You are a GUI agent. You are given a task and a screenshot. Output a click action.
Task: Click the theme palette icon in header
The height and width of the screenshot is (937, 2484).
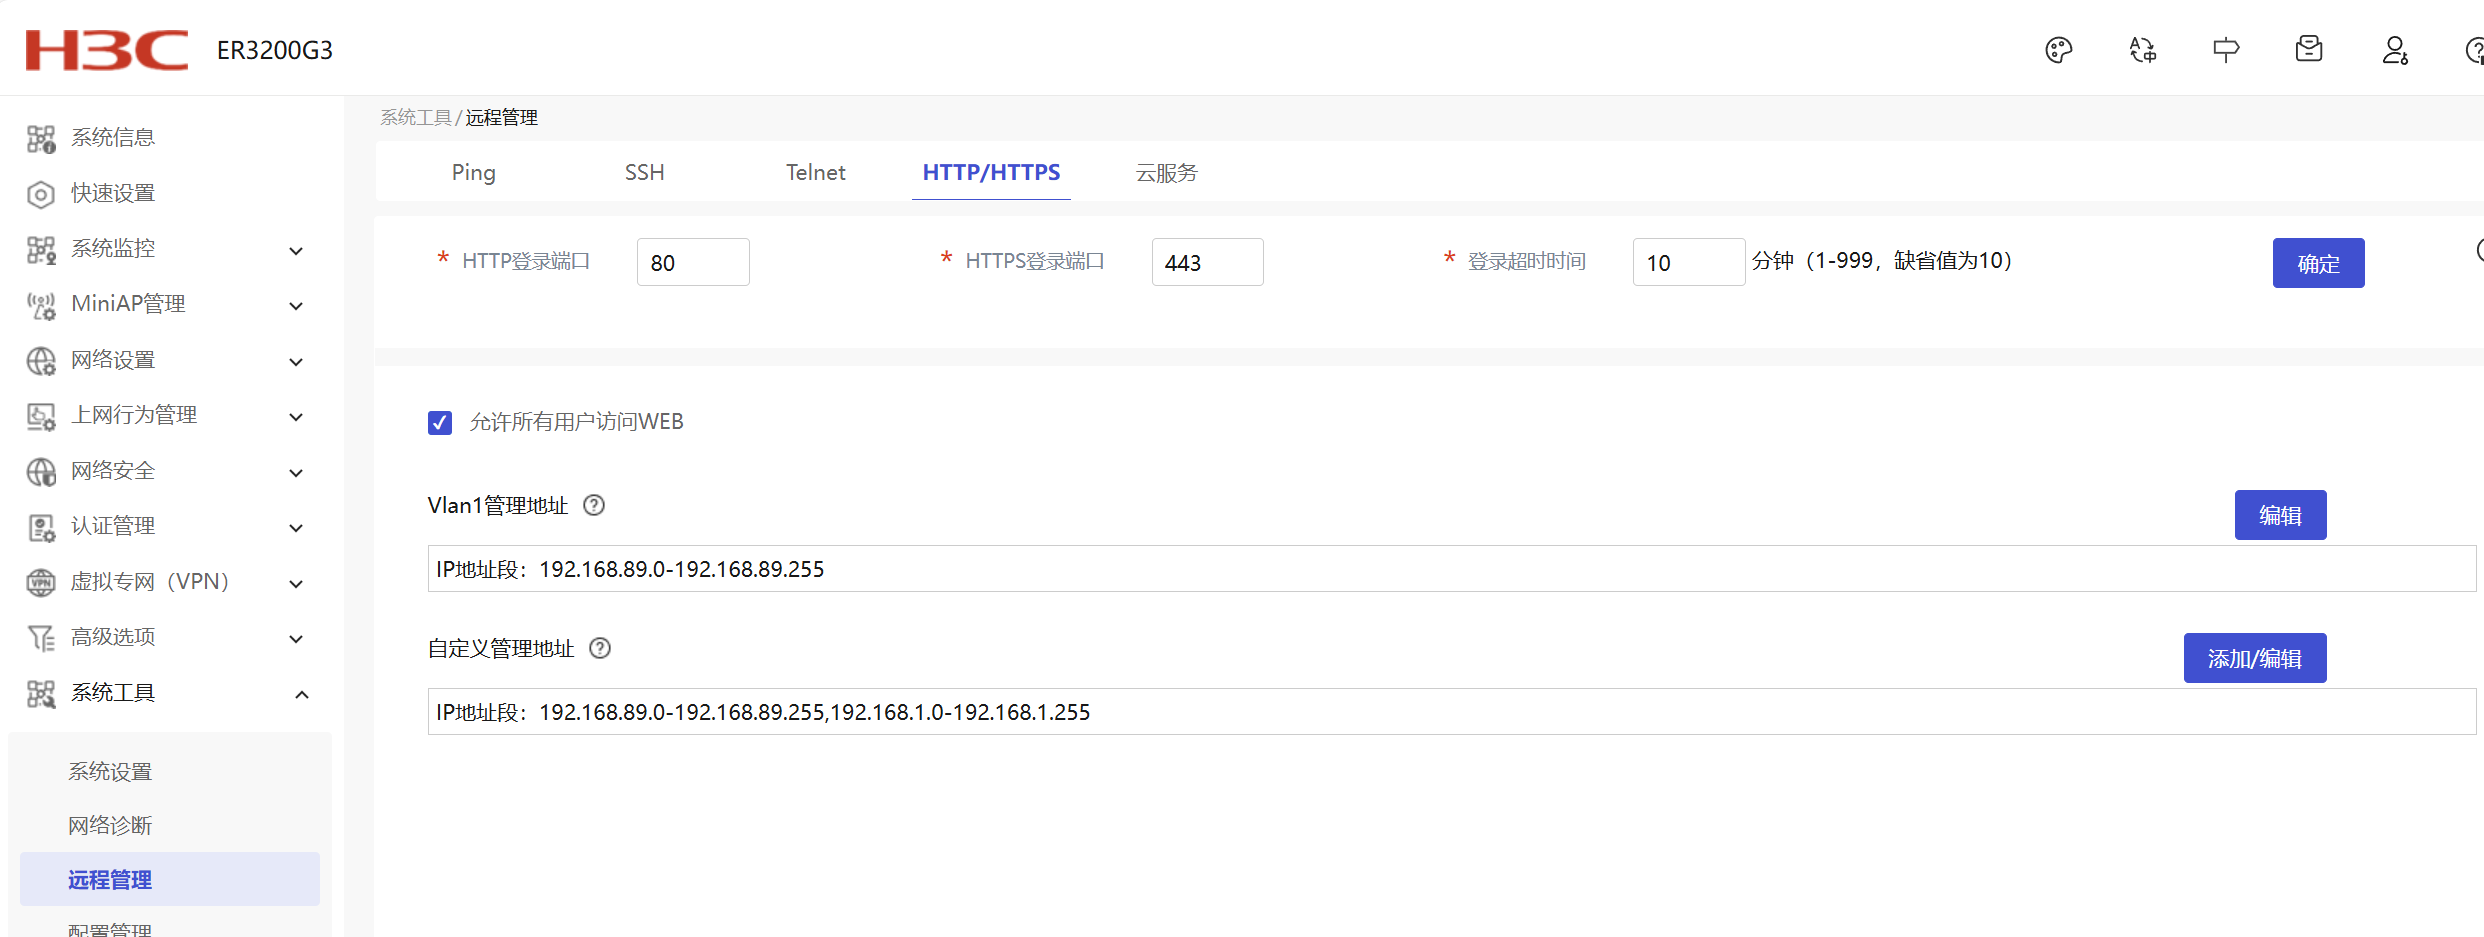click(x=2058, y=50)
